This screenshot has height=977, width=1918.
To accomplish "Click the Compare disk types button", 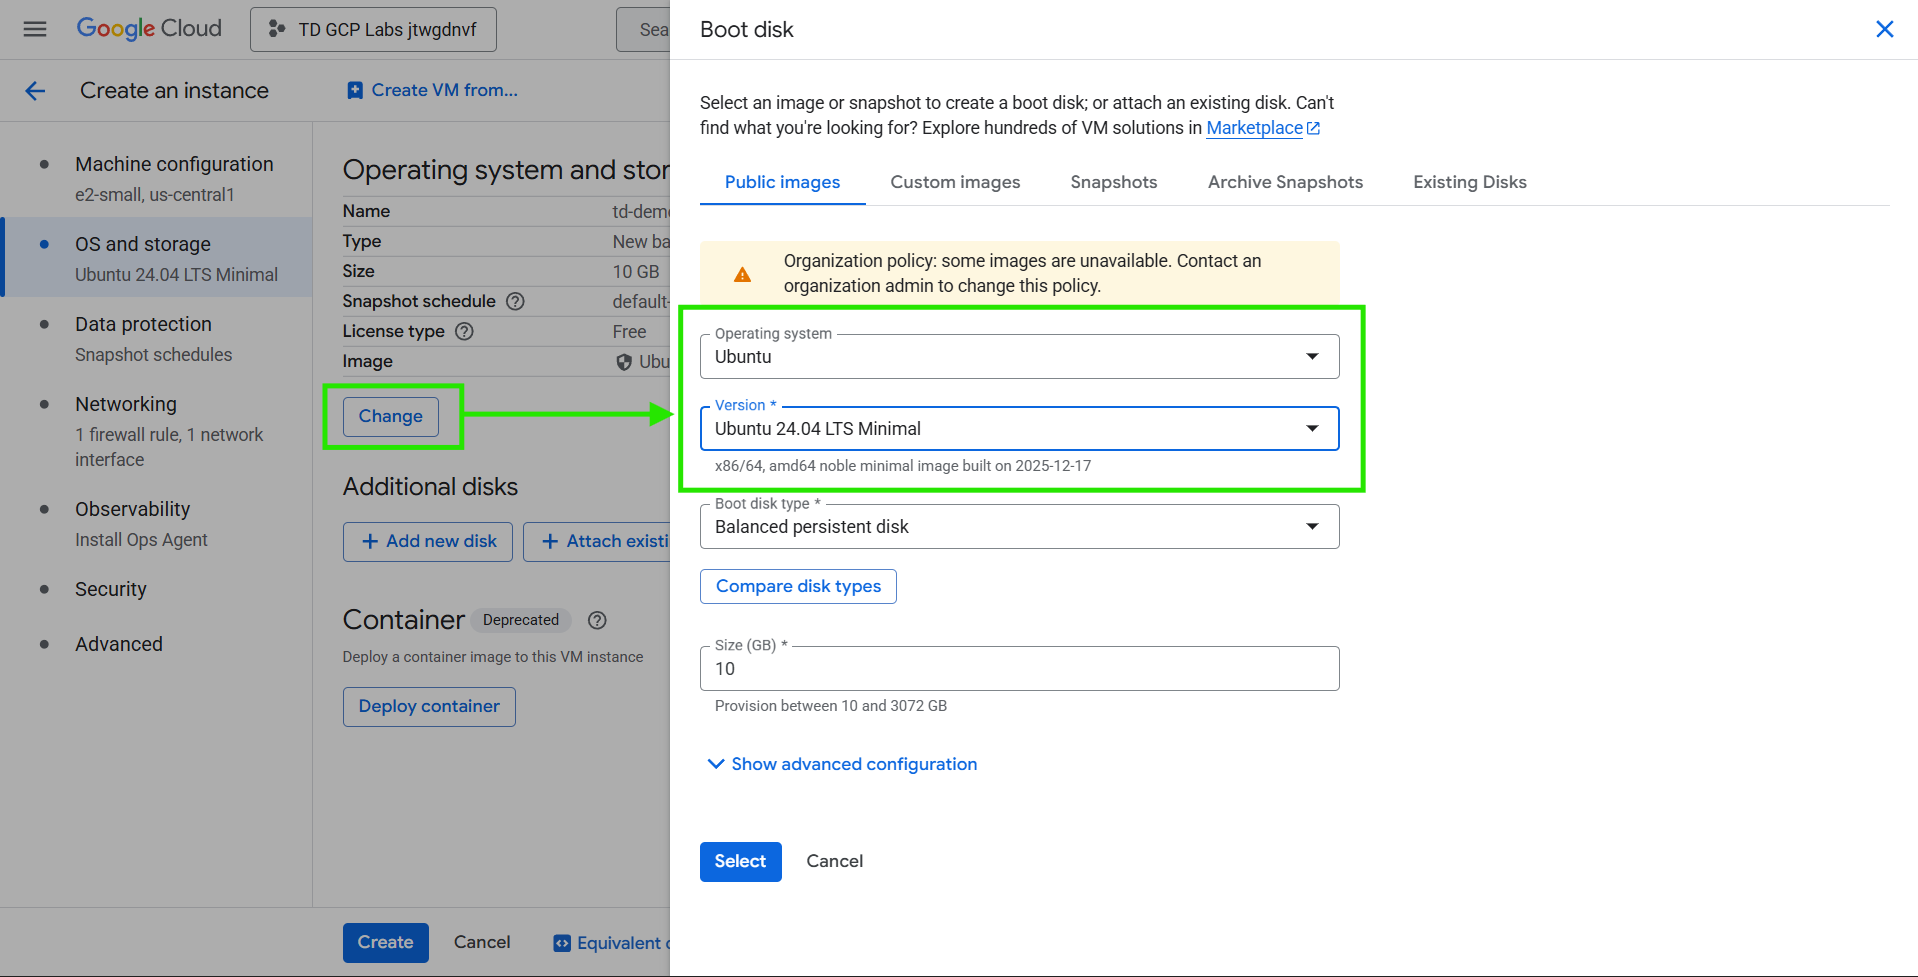I will point(798,586).
